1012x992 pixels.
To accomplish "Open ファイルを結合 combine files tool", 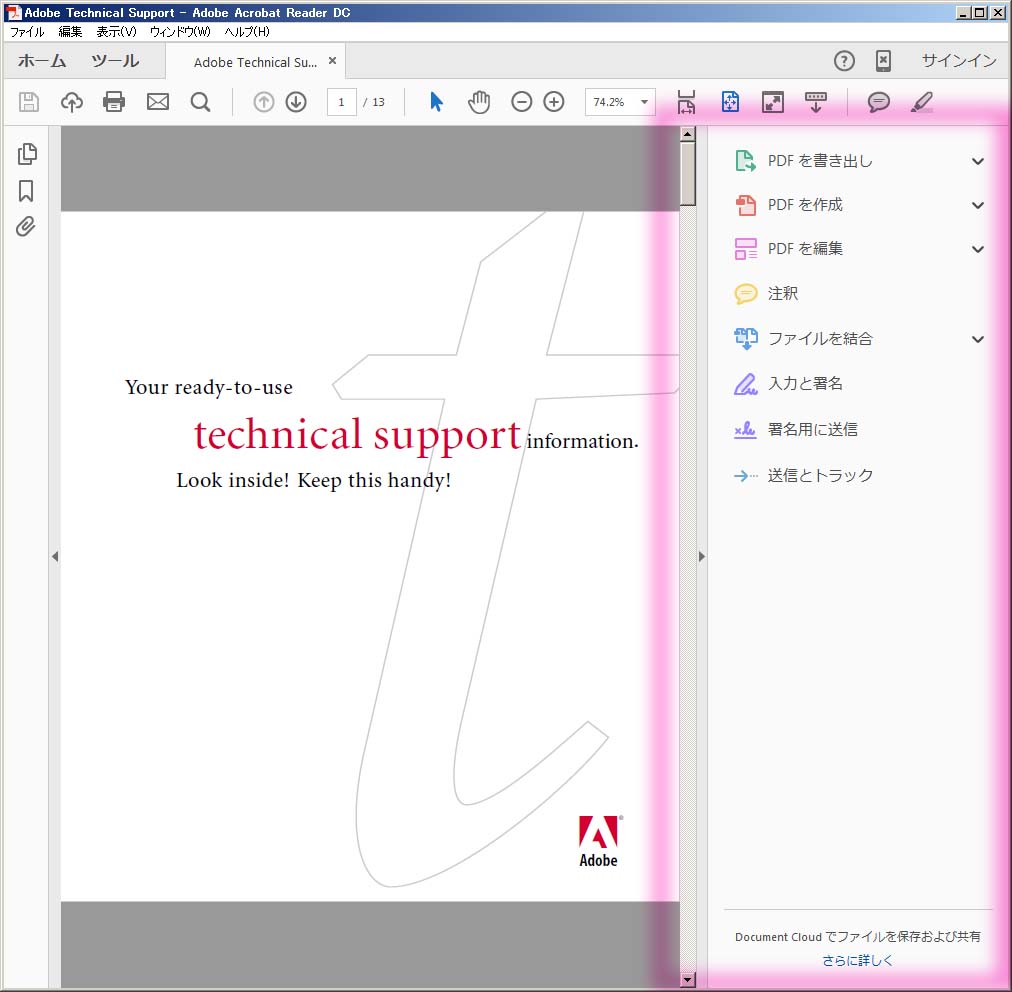I will coord(804,339).
